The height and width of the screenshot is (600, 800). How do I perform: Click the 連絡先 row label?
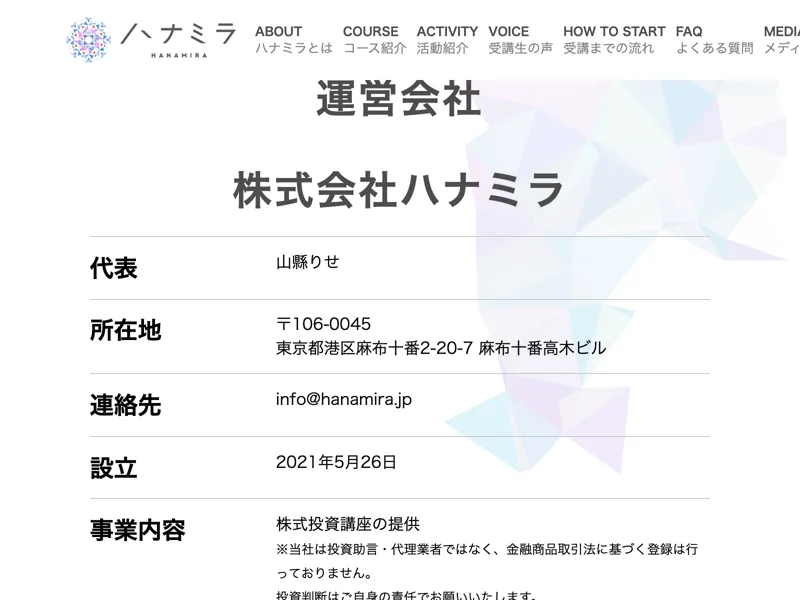(126, 405)
